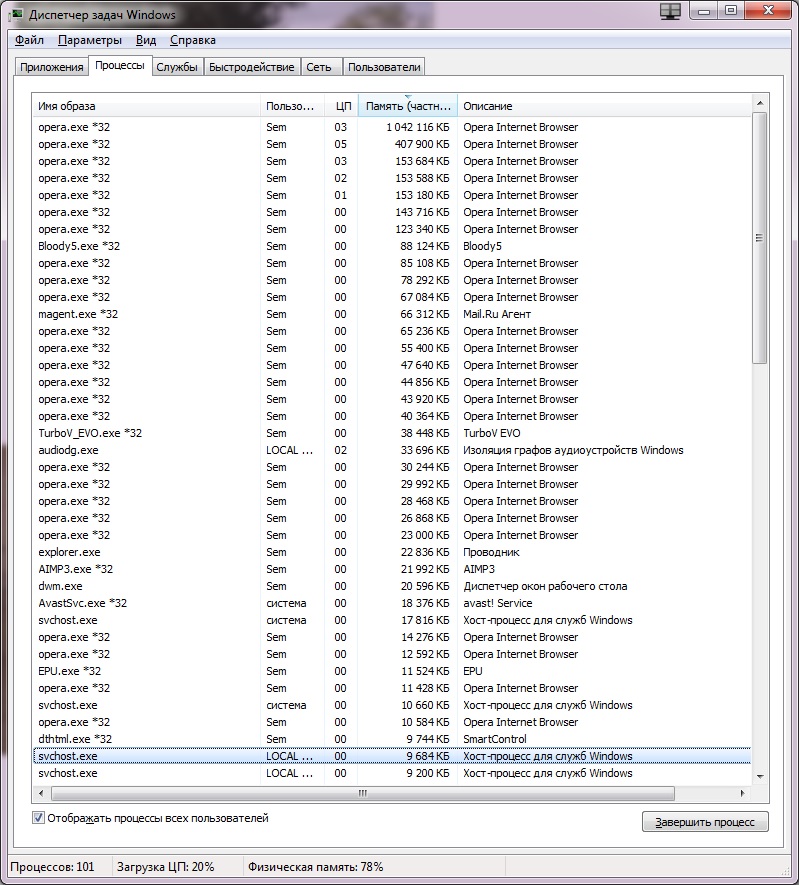The height and width of the screenshot is (885, 799).
Task: Click vertical scrollbar down arrow
Action: 760,777
